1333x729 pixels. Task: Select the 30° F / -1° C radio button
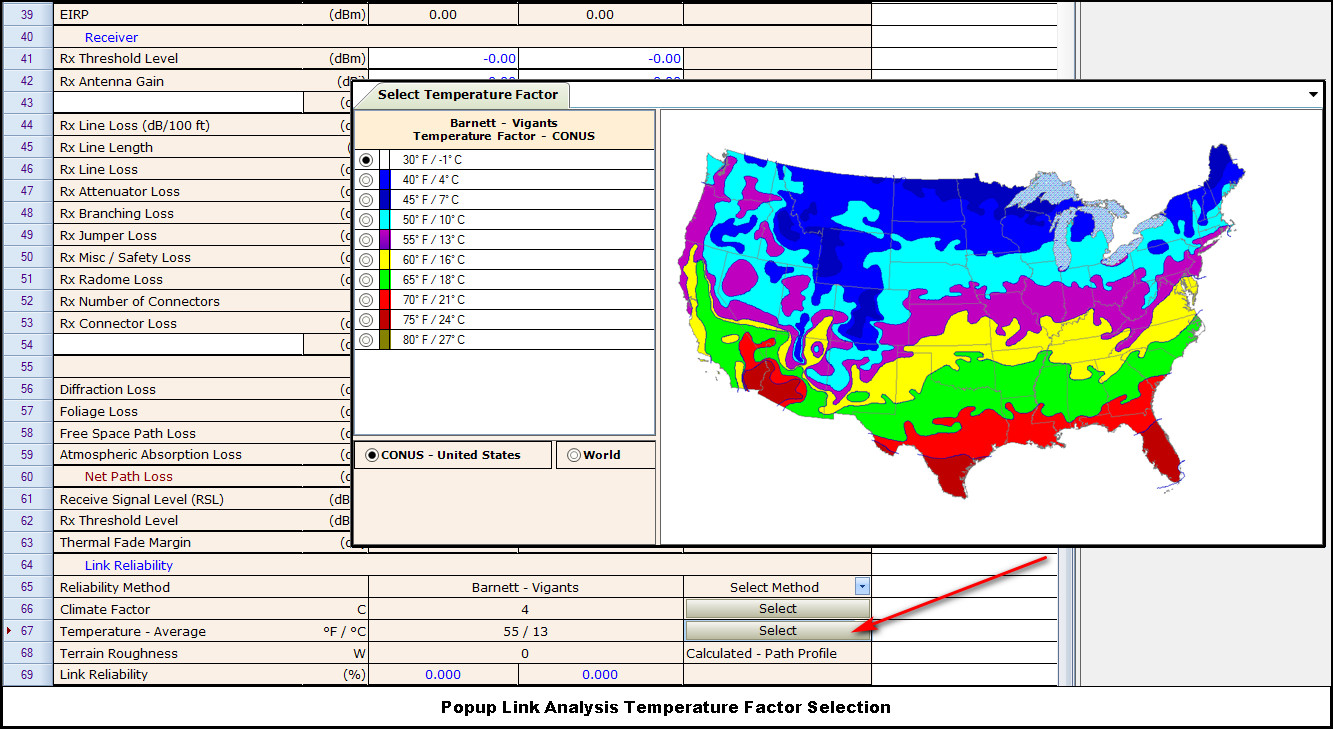pos(366,160)
